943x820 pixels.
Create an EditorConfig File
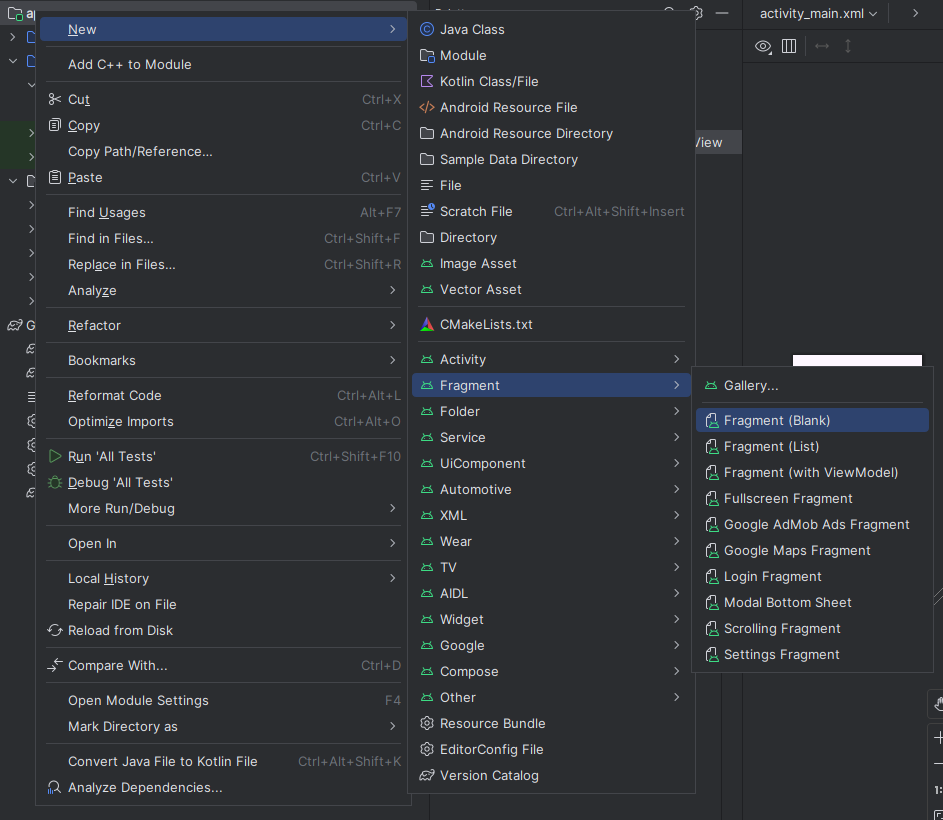coord(550,749)
